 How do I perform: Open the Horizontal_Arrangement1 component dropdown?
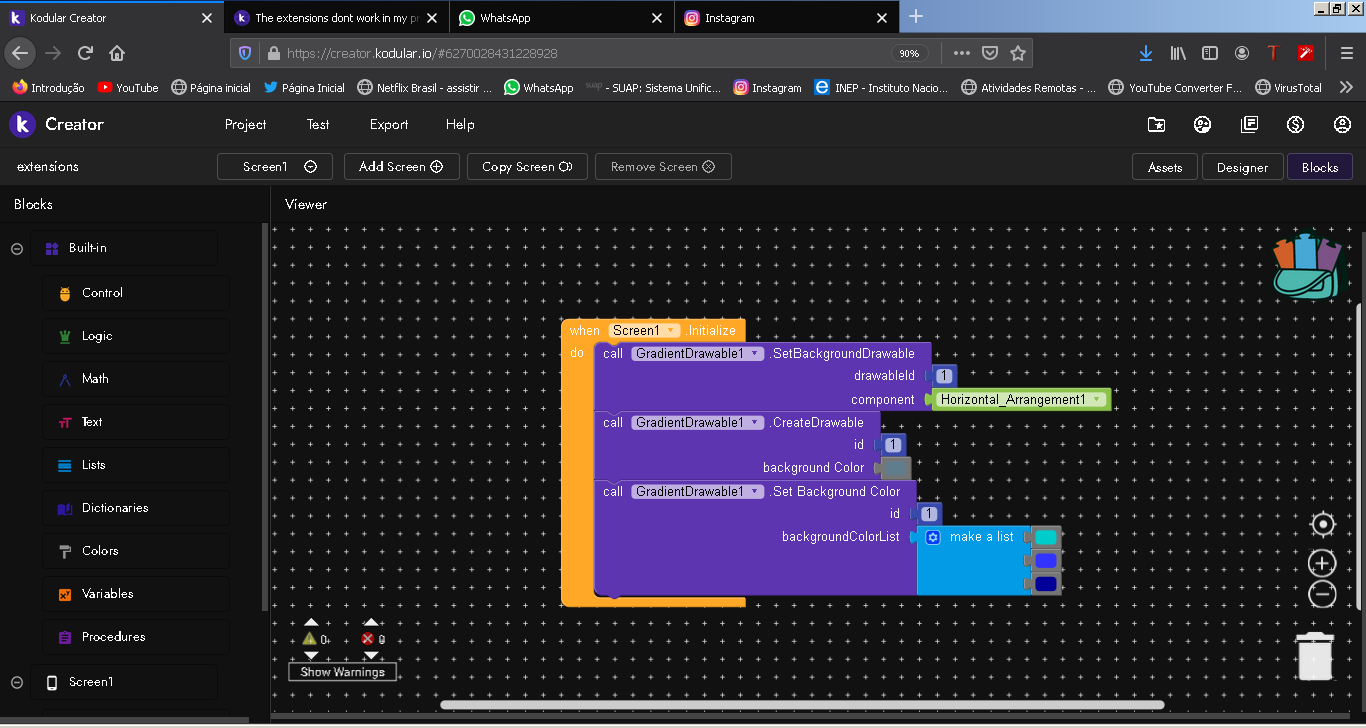tap(1097, 400)
